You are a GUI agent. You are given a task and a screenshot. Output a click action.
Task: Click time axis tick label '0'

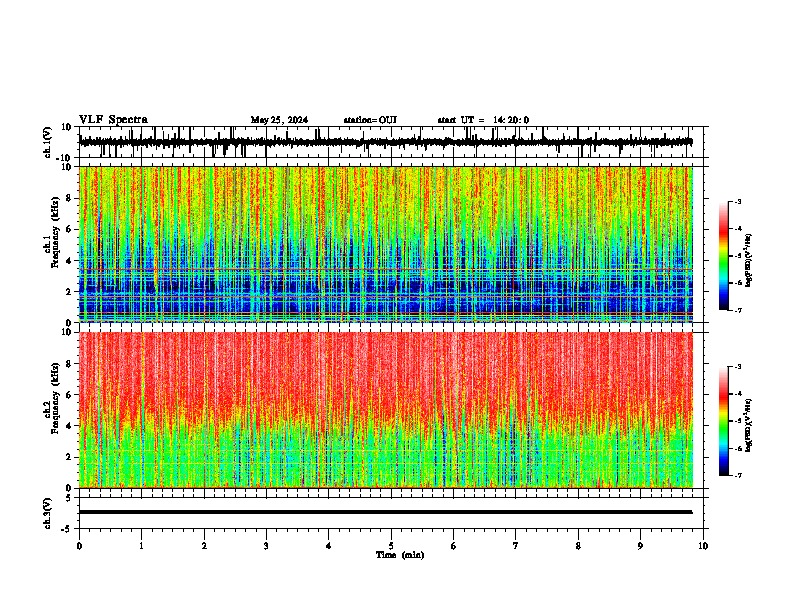79,546
